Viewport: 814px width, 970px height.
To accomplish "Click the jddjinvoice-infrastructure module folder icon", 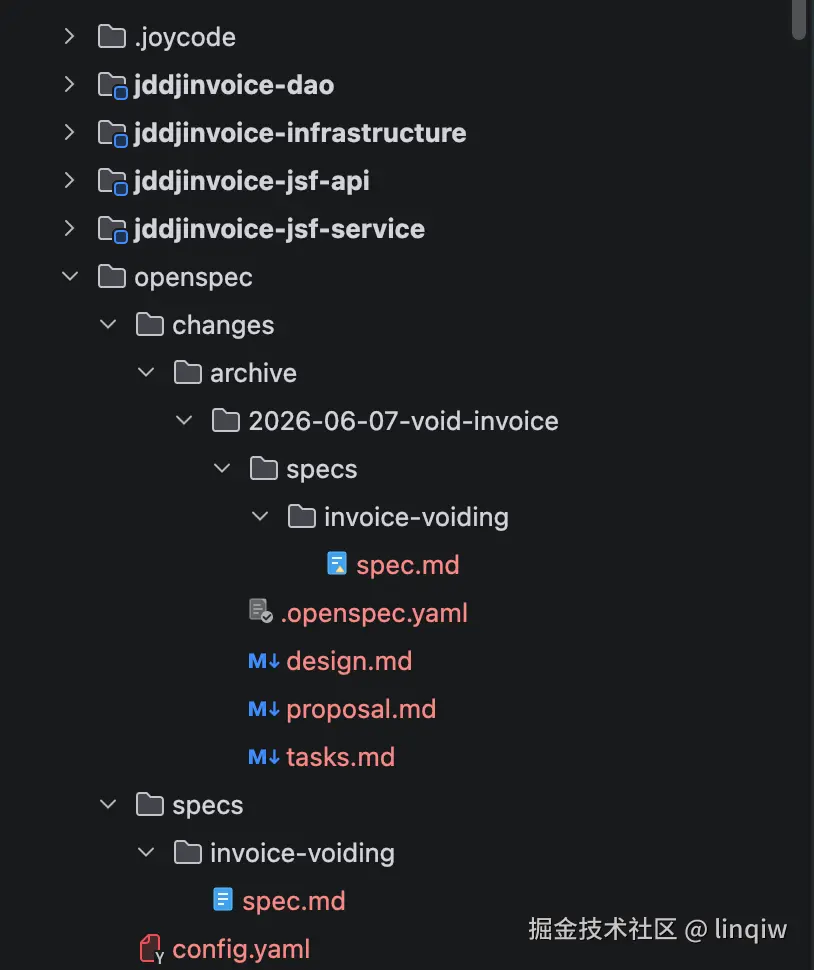I will (113, 134).
